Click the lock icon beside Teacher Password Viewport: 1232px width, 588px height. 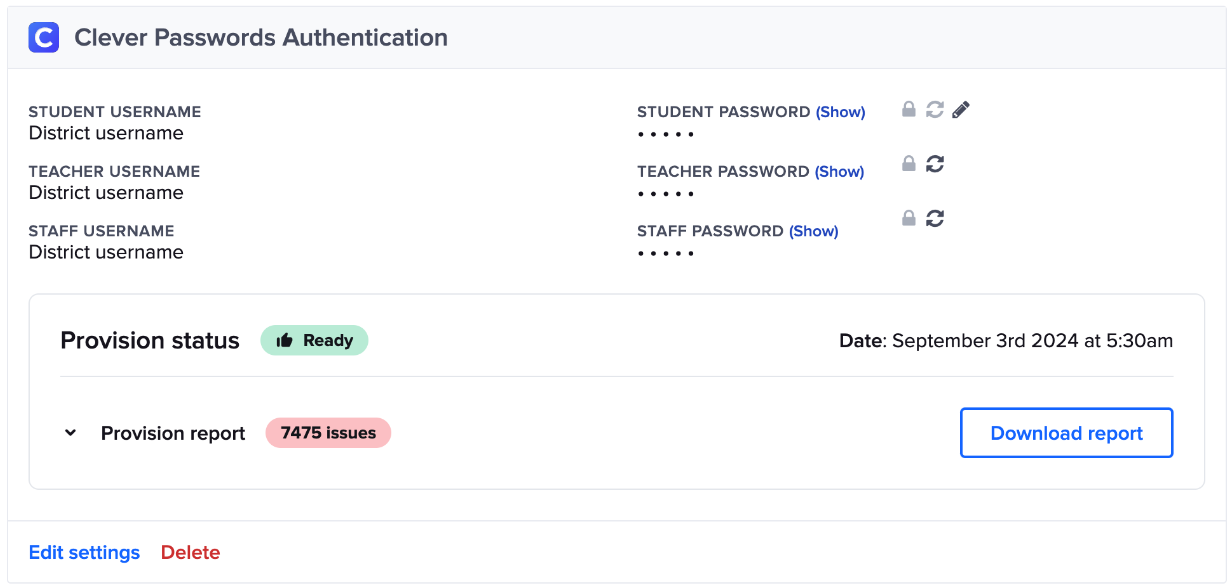[x=908, y=162]
